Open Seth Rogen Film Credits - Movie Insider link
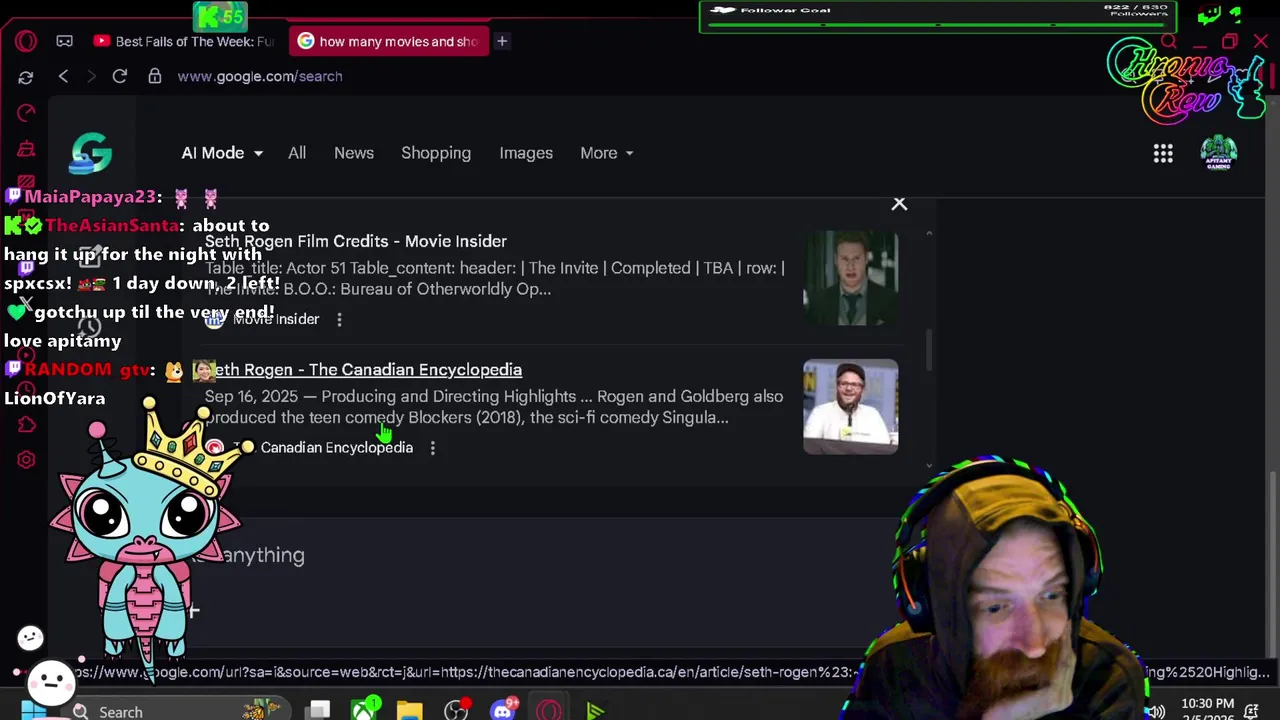The image size is (1280, 720). click(356, 241)
